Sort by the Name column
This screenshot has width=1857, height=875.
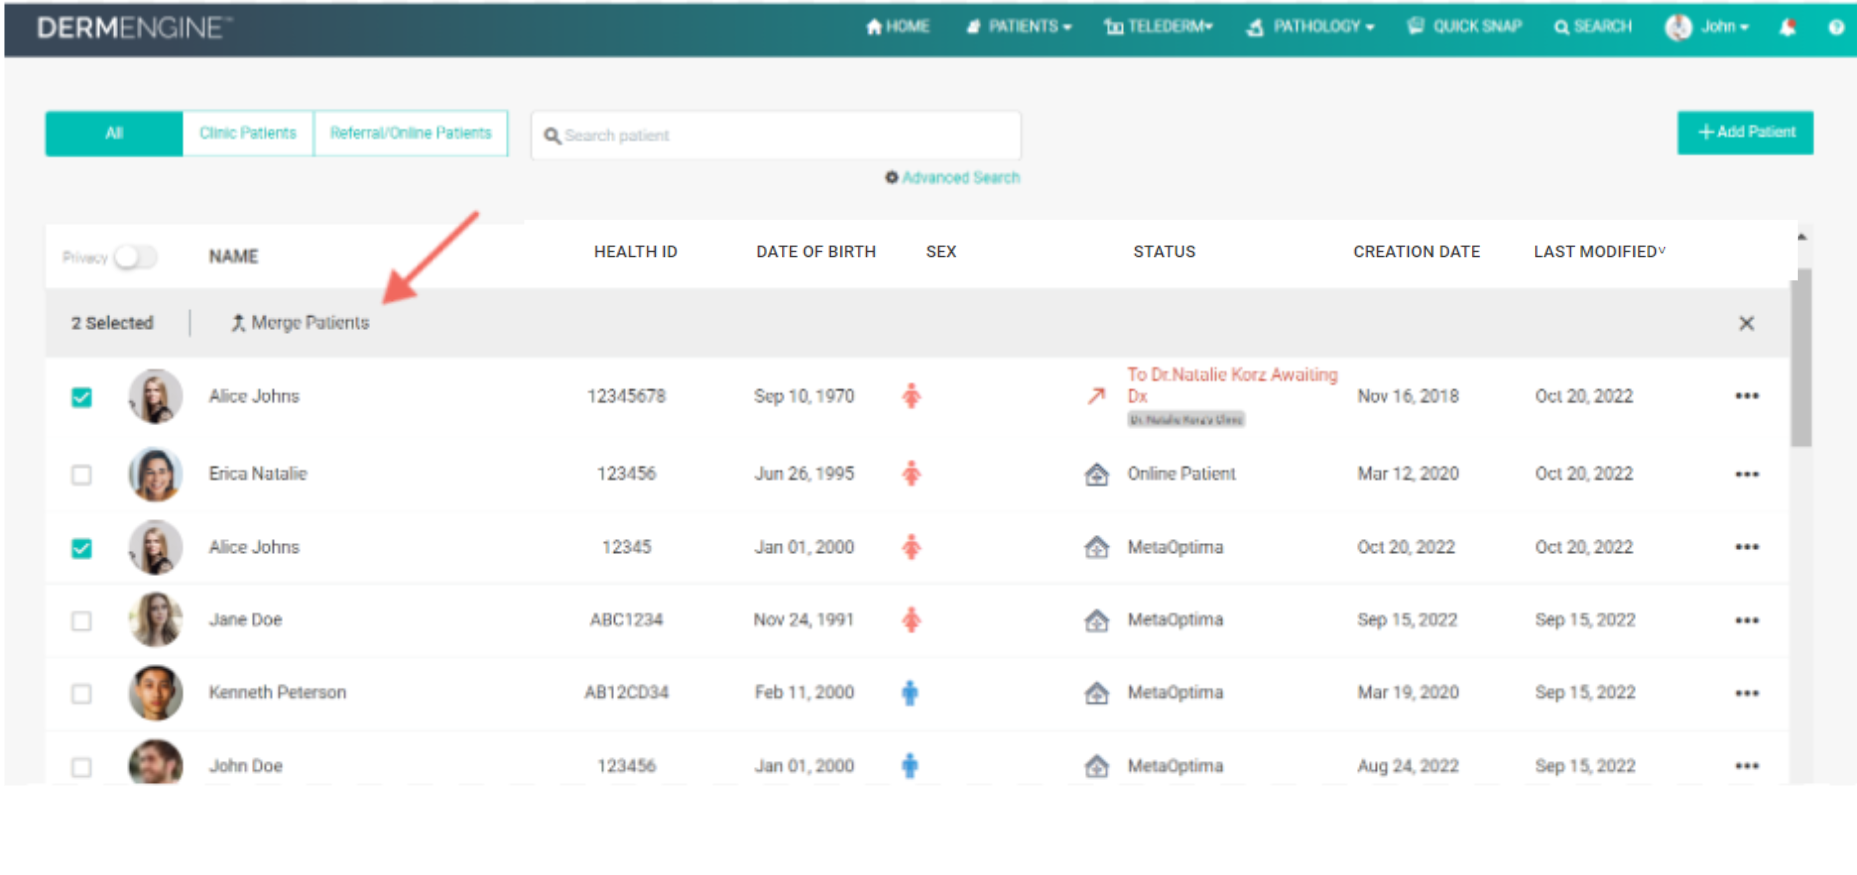point(234,257)
